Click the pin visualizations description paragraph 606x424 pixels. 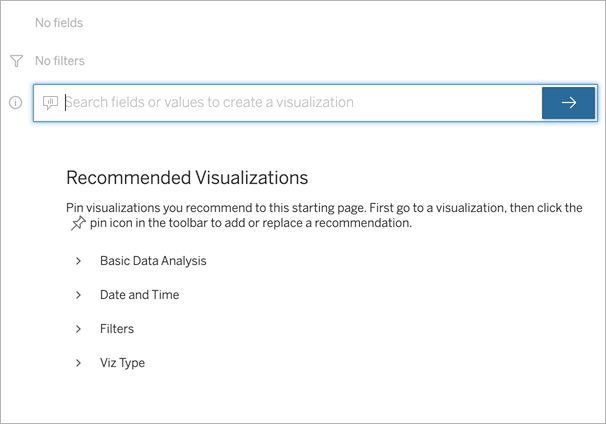[x=320, y=208]
